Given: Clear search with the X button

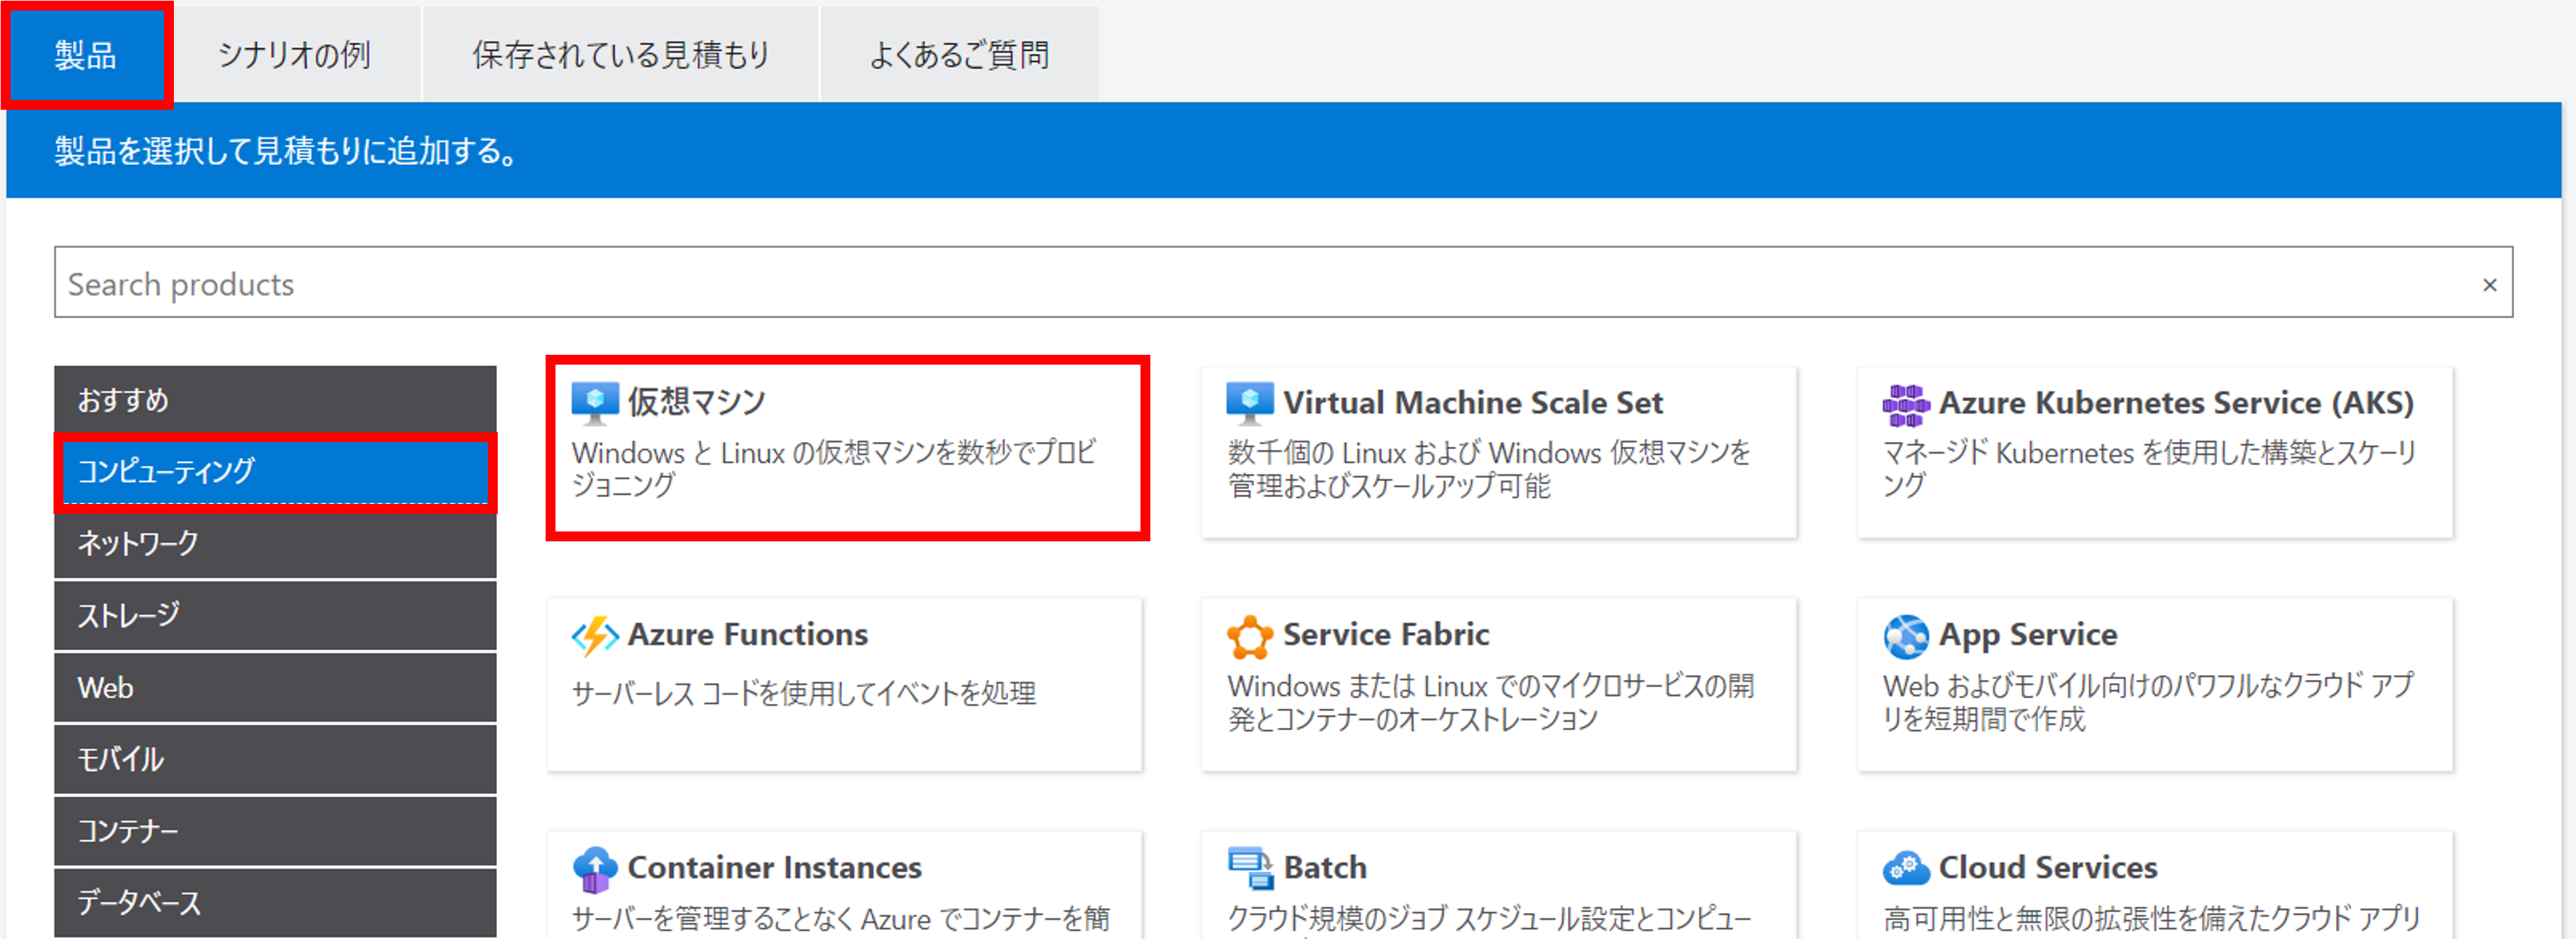Looking at the screenshot, I should pos(2489,285).
